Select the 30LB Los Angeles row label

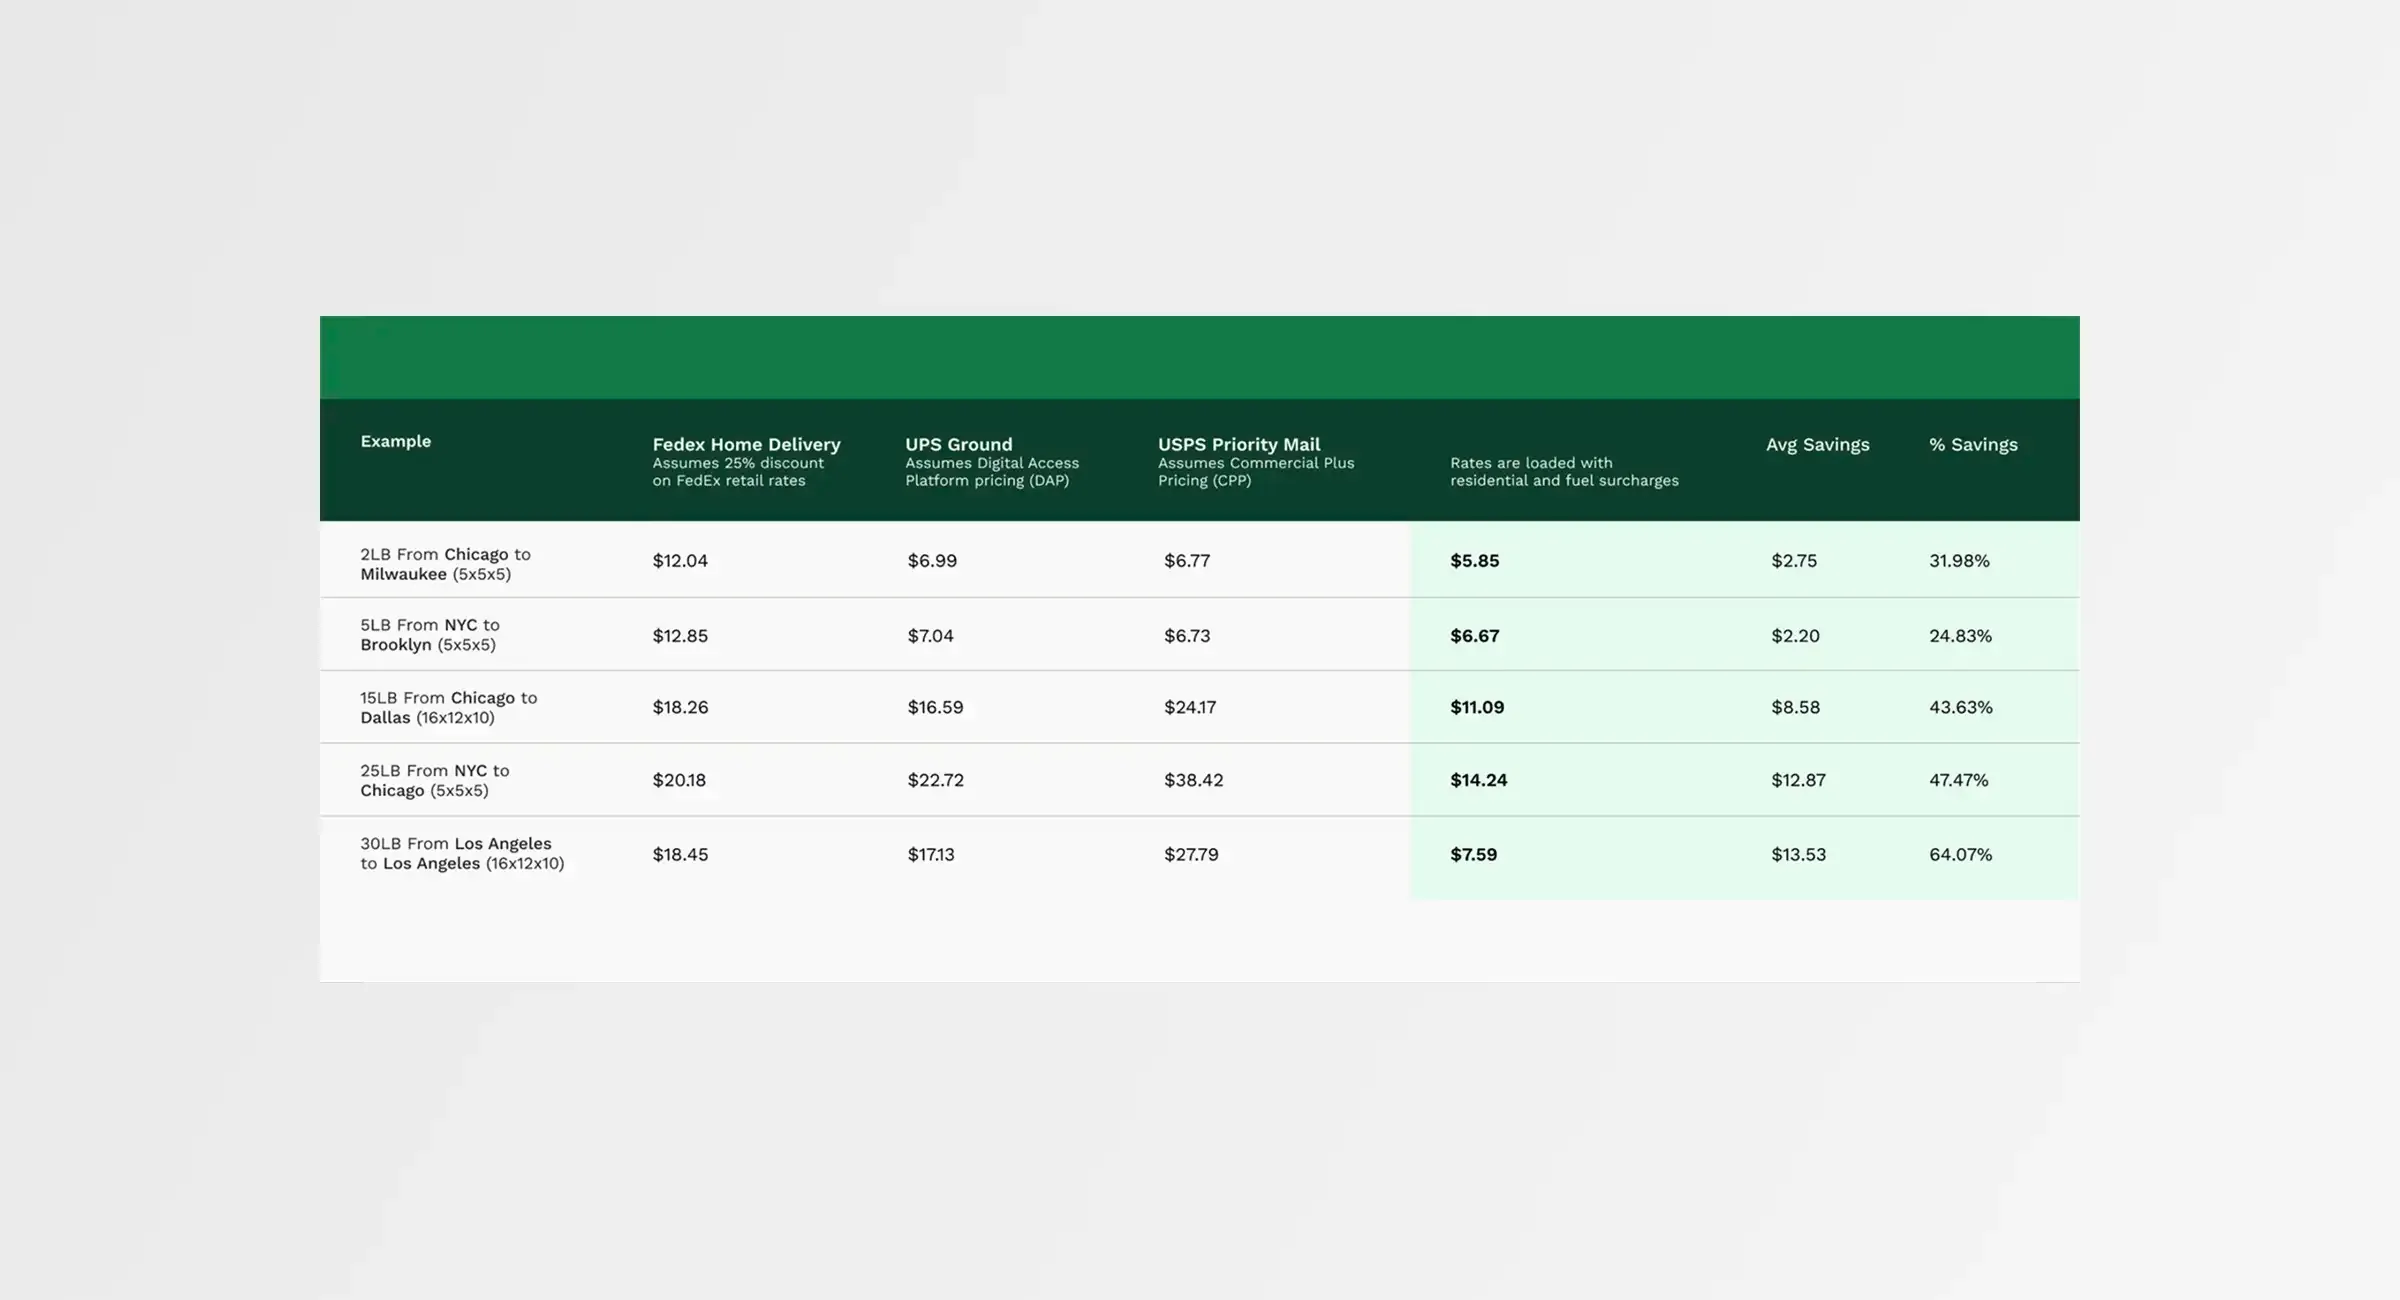click(x=461, y=853)
